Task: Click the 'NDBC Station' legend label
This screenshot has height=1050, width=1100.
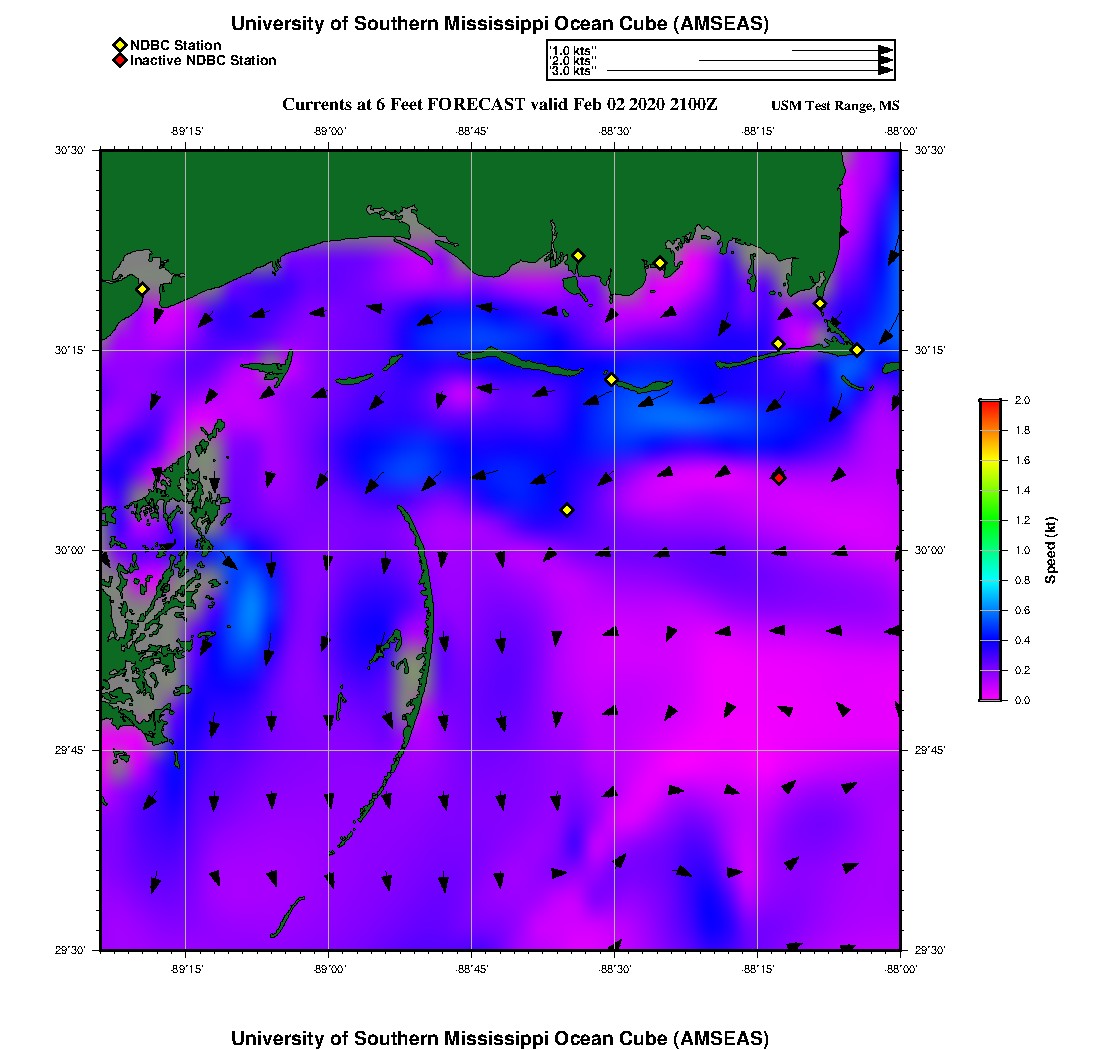Action: tap(175, 45)
